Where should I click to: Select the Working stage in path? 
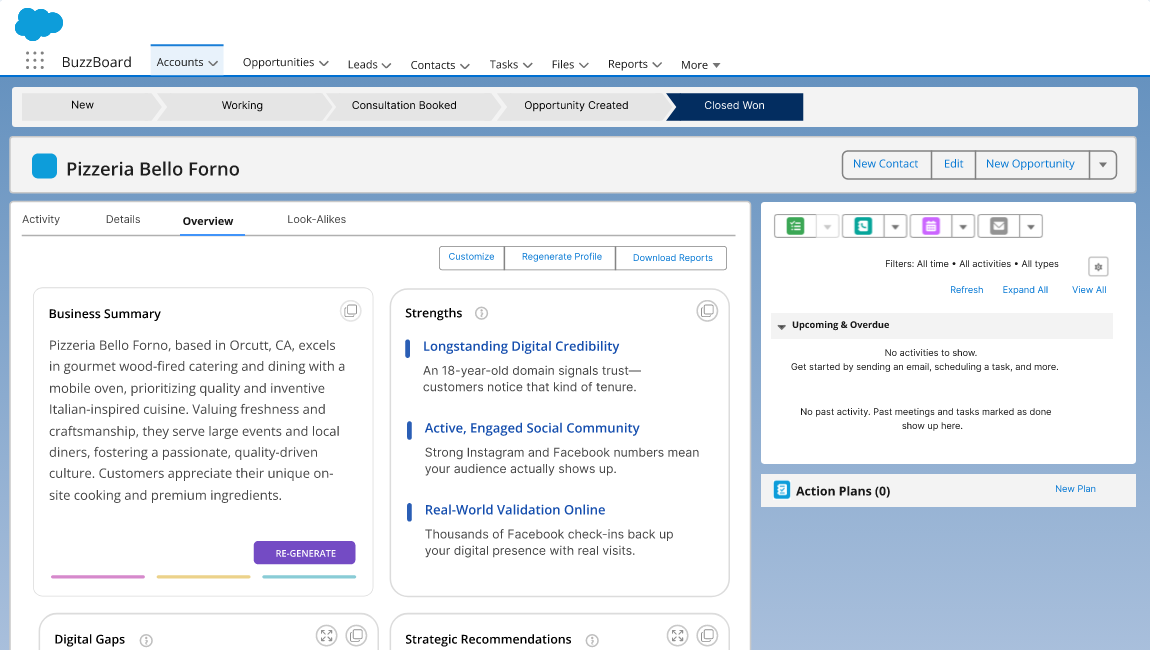point(242,106)
